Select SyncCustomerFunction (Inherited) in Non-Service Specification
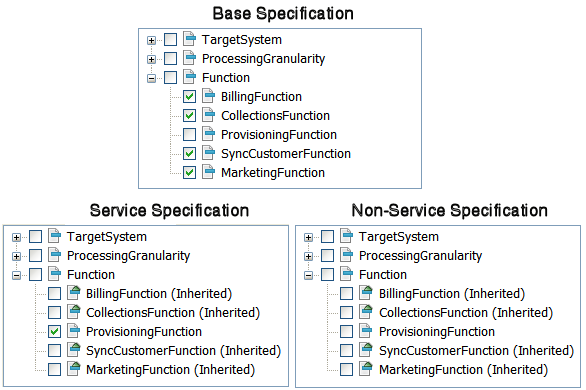Screen dimensions: 586x390 (x=476, y=350)
